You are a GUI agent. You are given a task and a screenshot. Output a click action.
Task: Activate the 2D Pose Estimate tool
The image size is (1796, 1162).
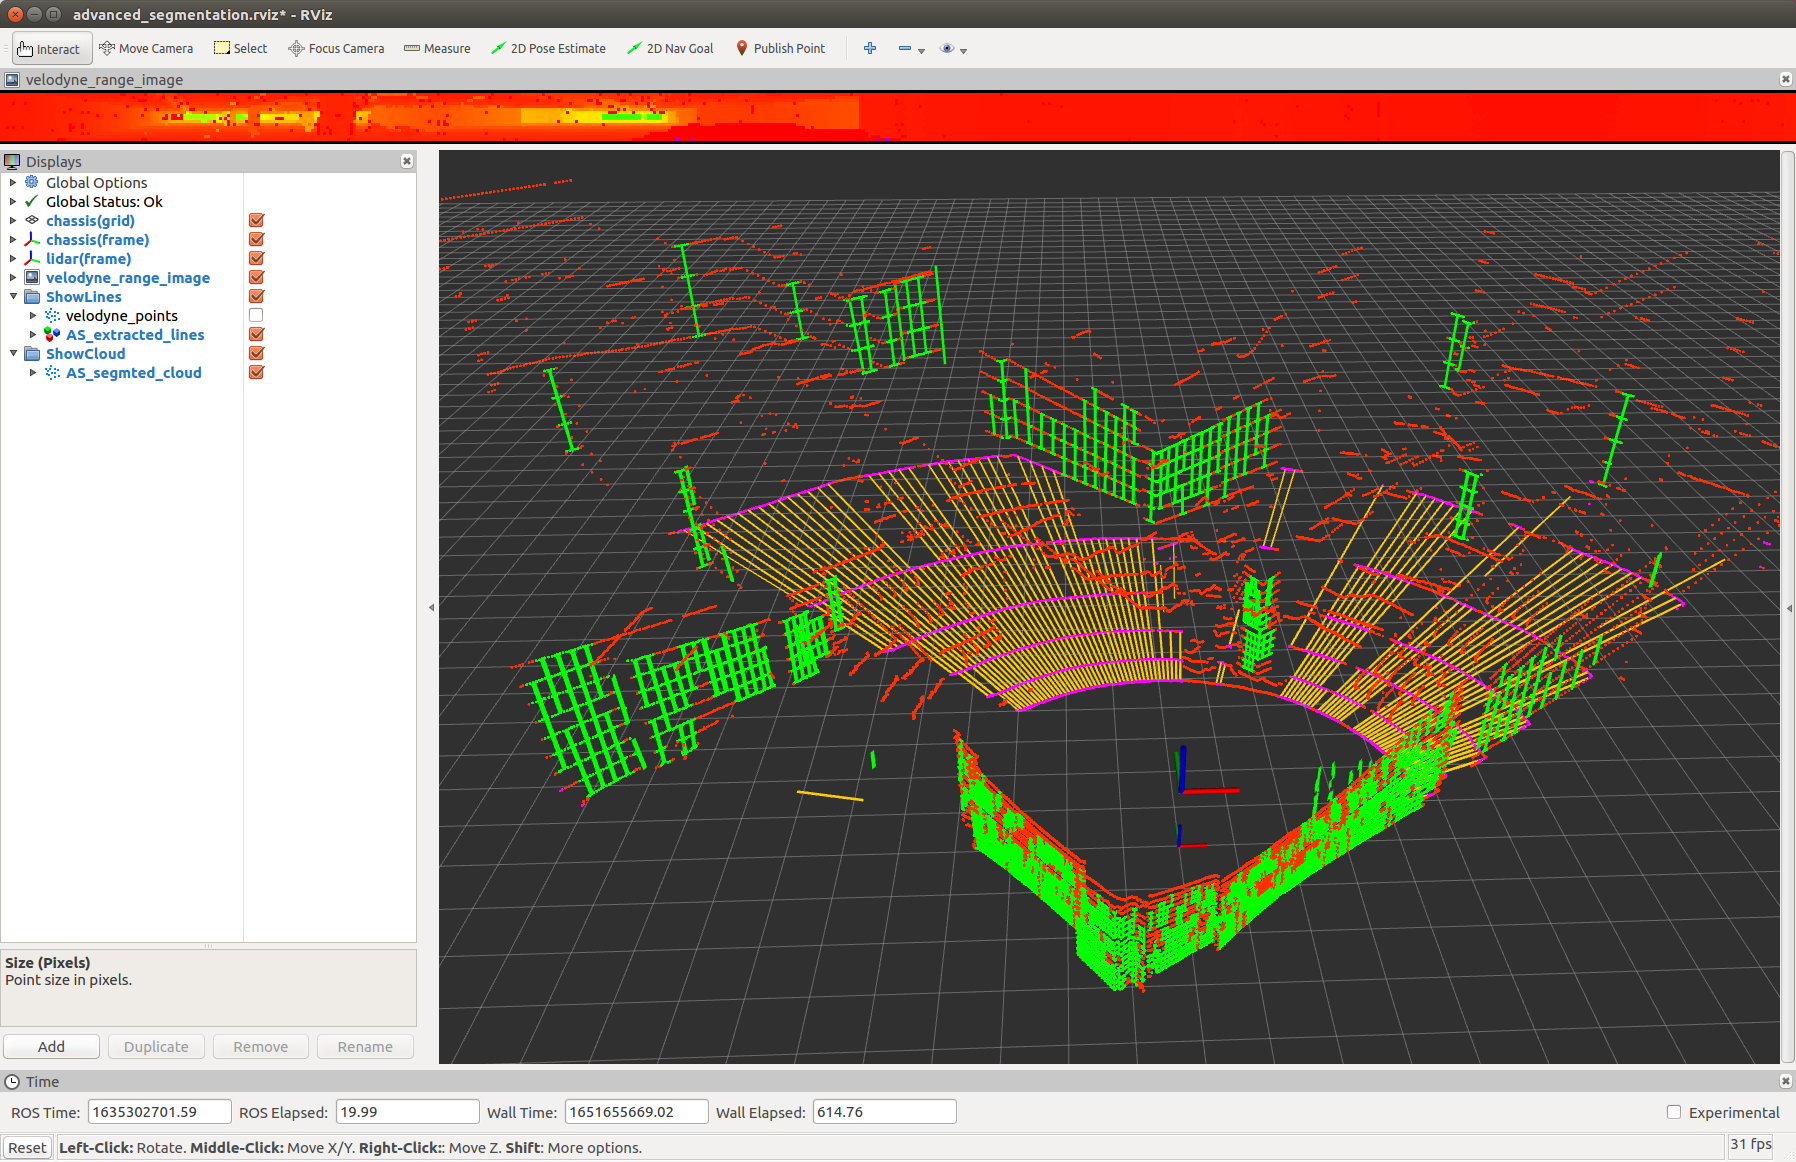548,48
